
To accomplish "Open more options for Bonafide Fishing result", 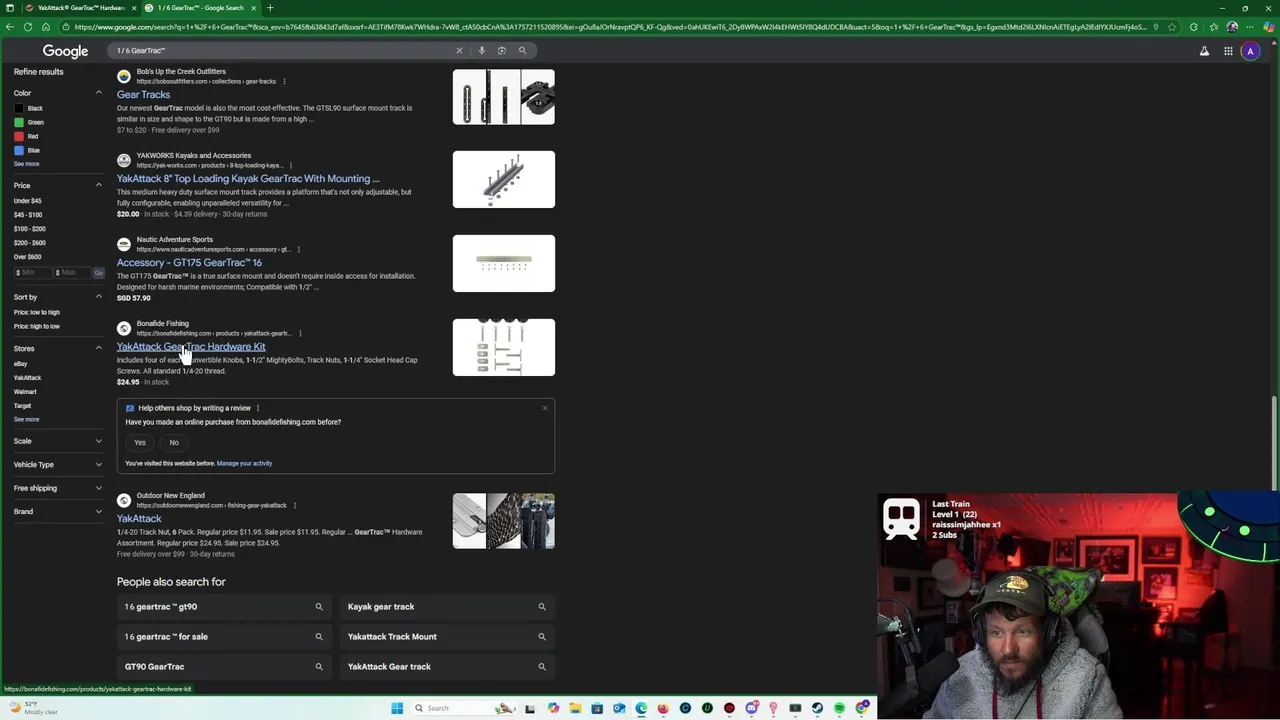I will pyautogui.click(x=300, y=333).
